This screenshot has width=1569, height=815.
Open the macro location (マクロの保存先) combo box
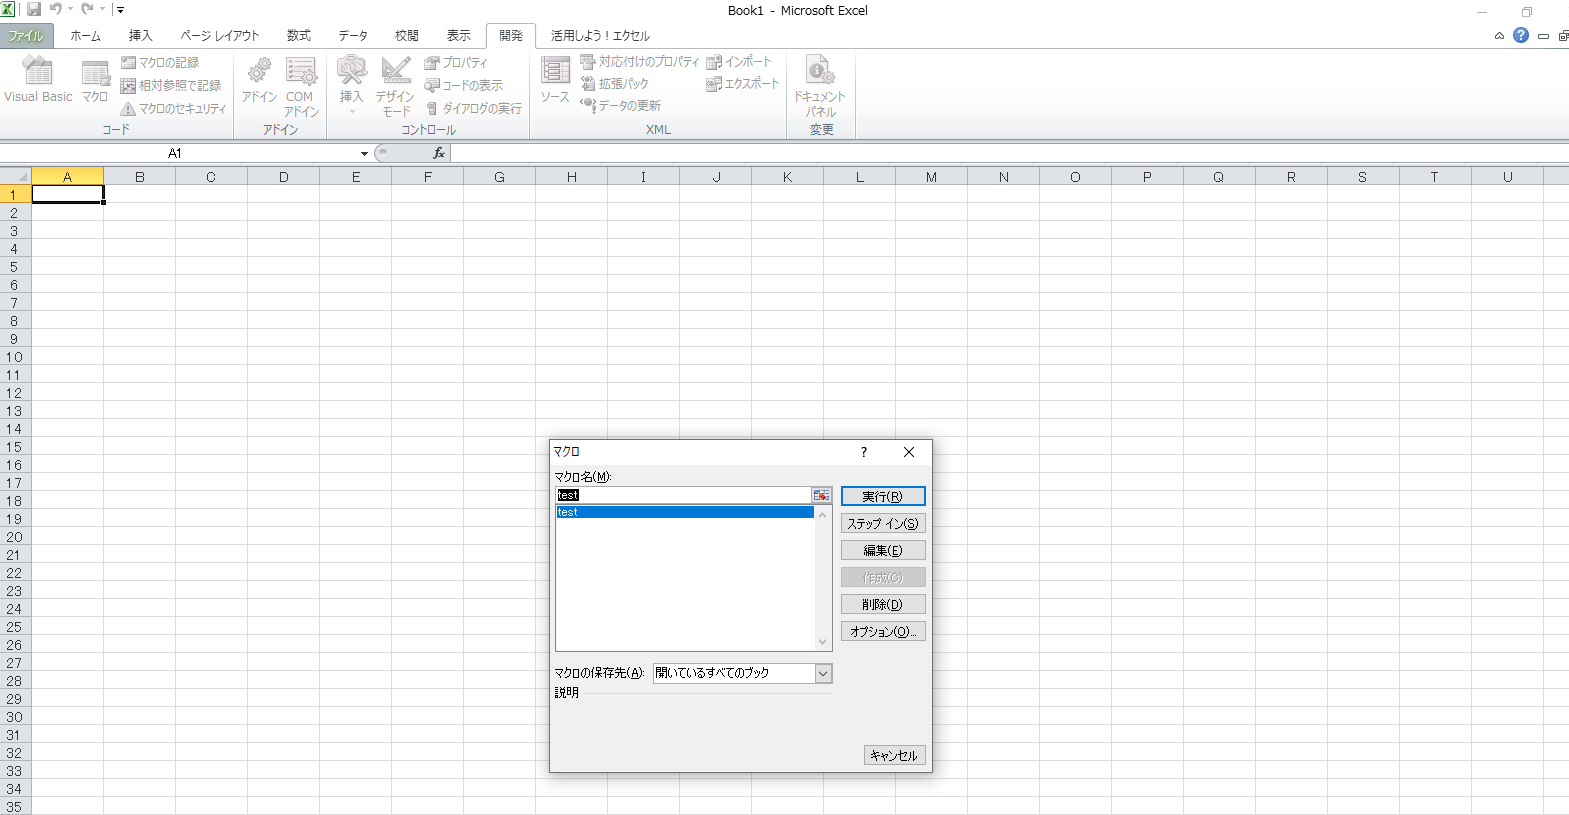tap(742, 673)
